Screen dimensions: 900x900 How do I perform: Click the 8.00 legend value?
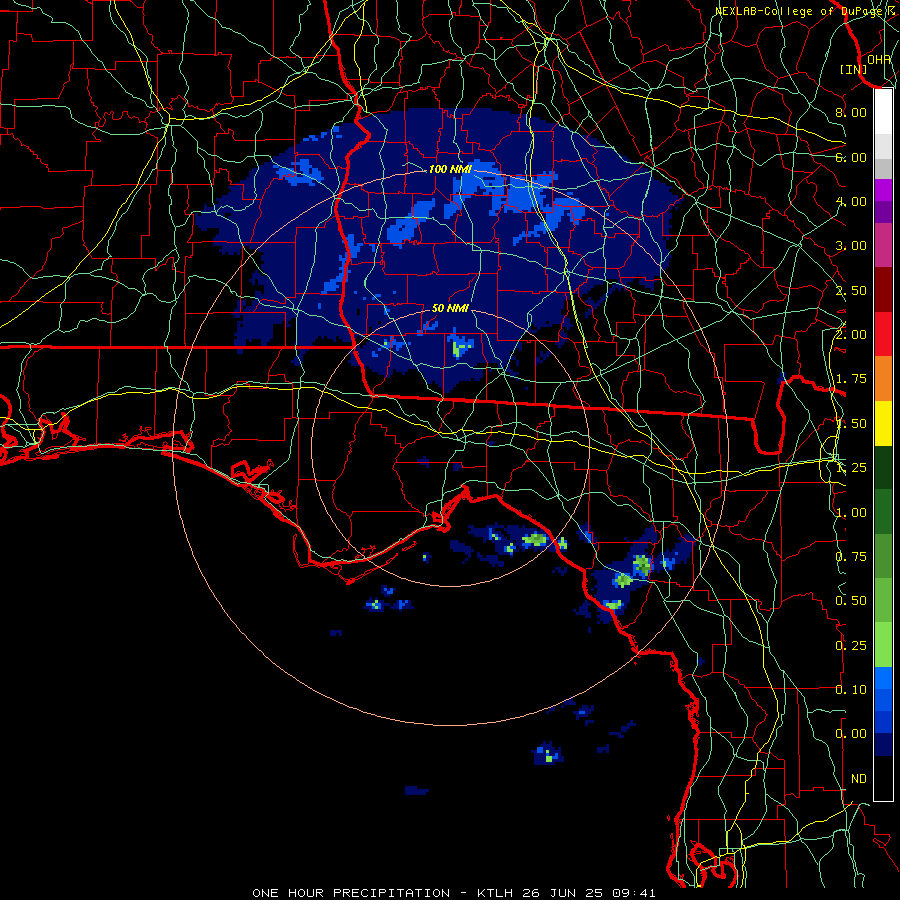click(851, 112)
